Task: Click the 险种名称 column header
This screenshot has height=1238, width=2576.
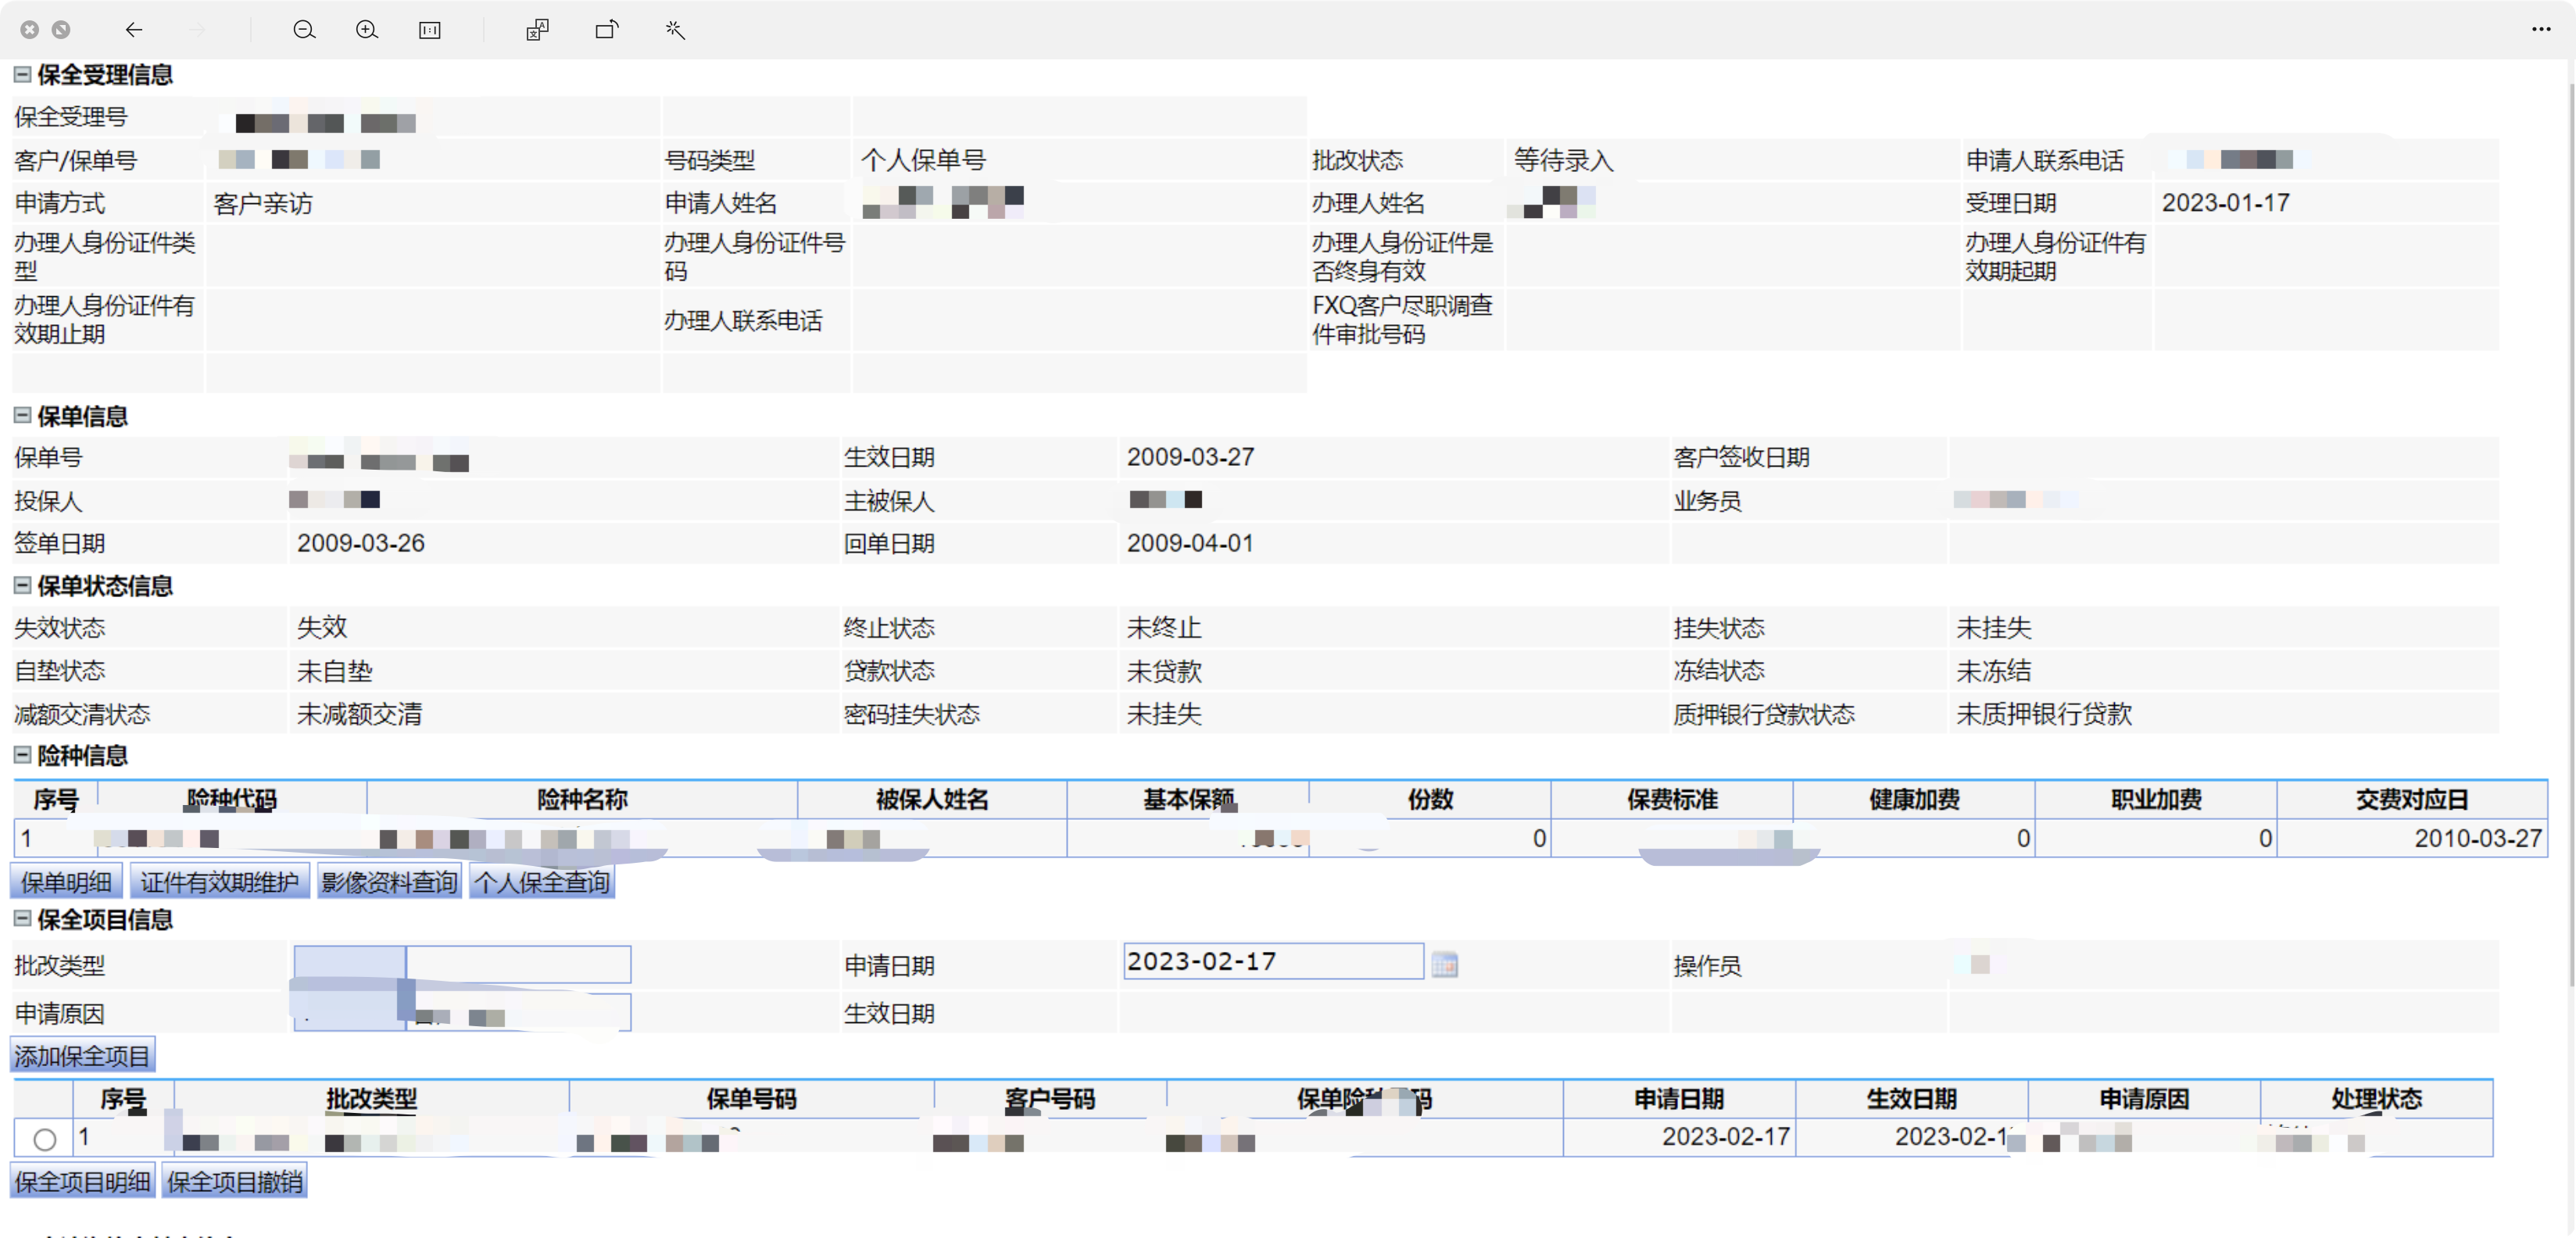Action: coord(582,799)
